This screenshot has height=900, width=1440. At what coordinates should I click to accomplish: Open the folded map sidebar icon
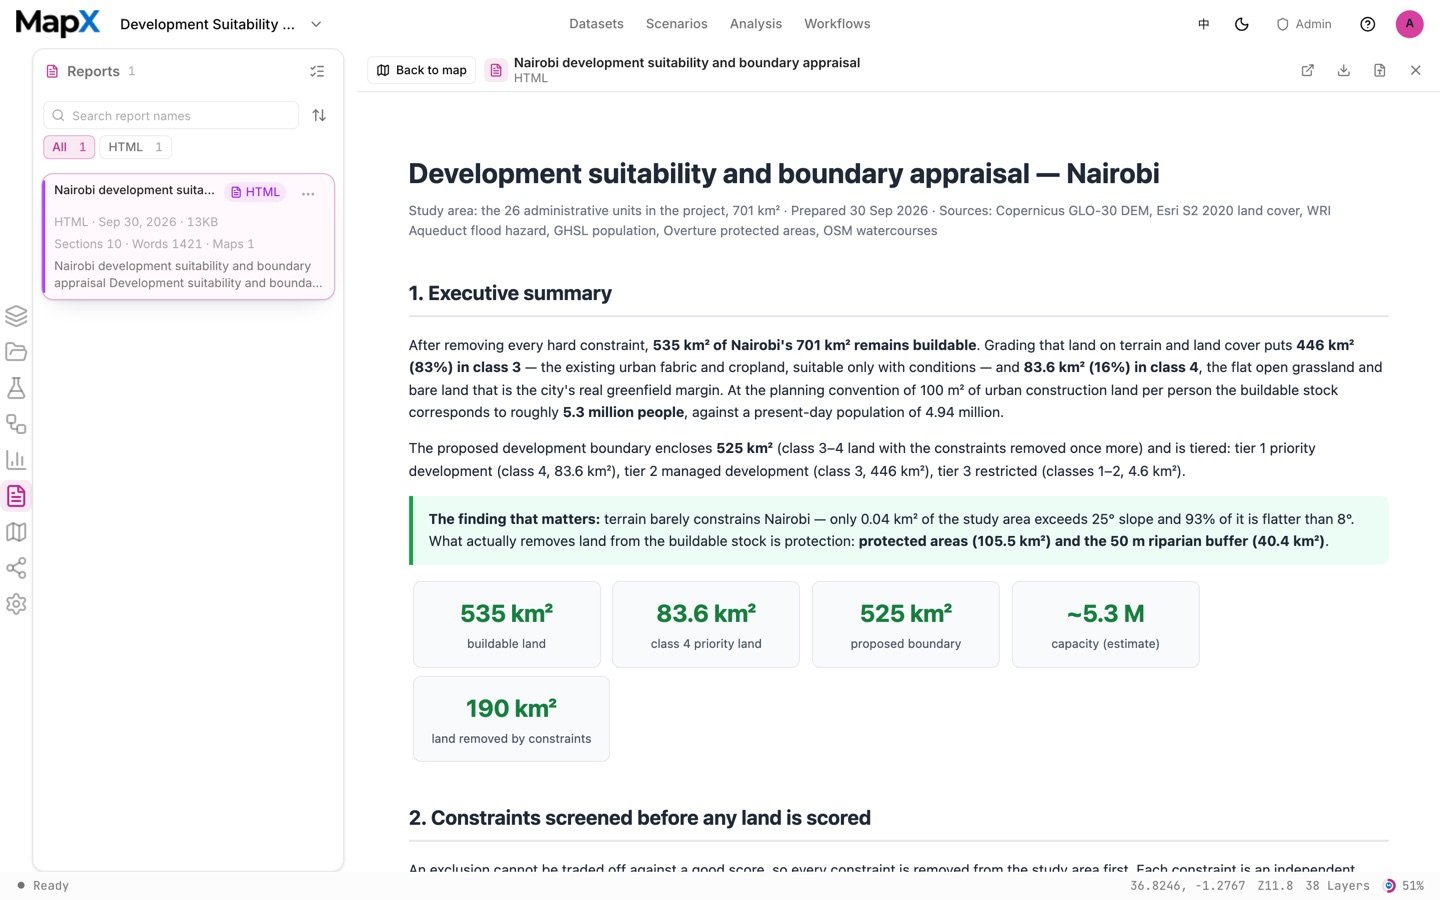pyautogui.click(x=16, y=532)
